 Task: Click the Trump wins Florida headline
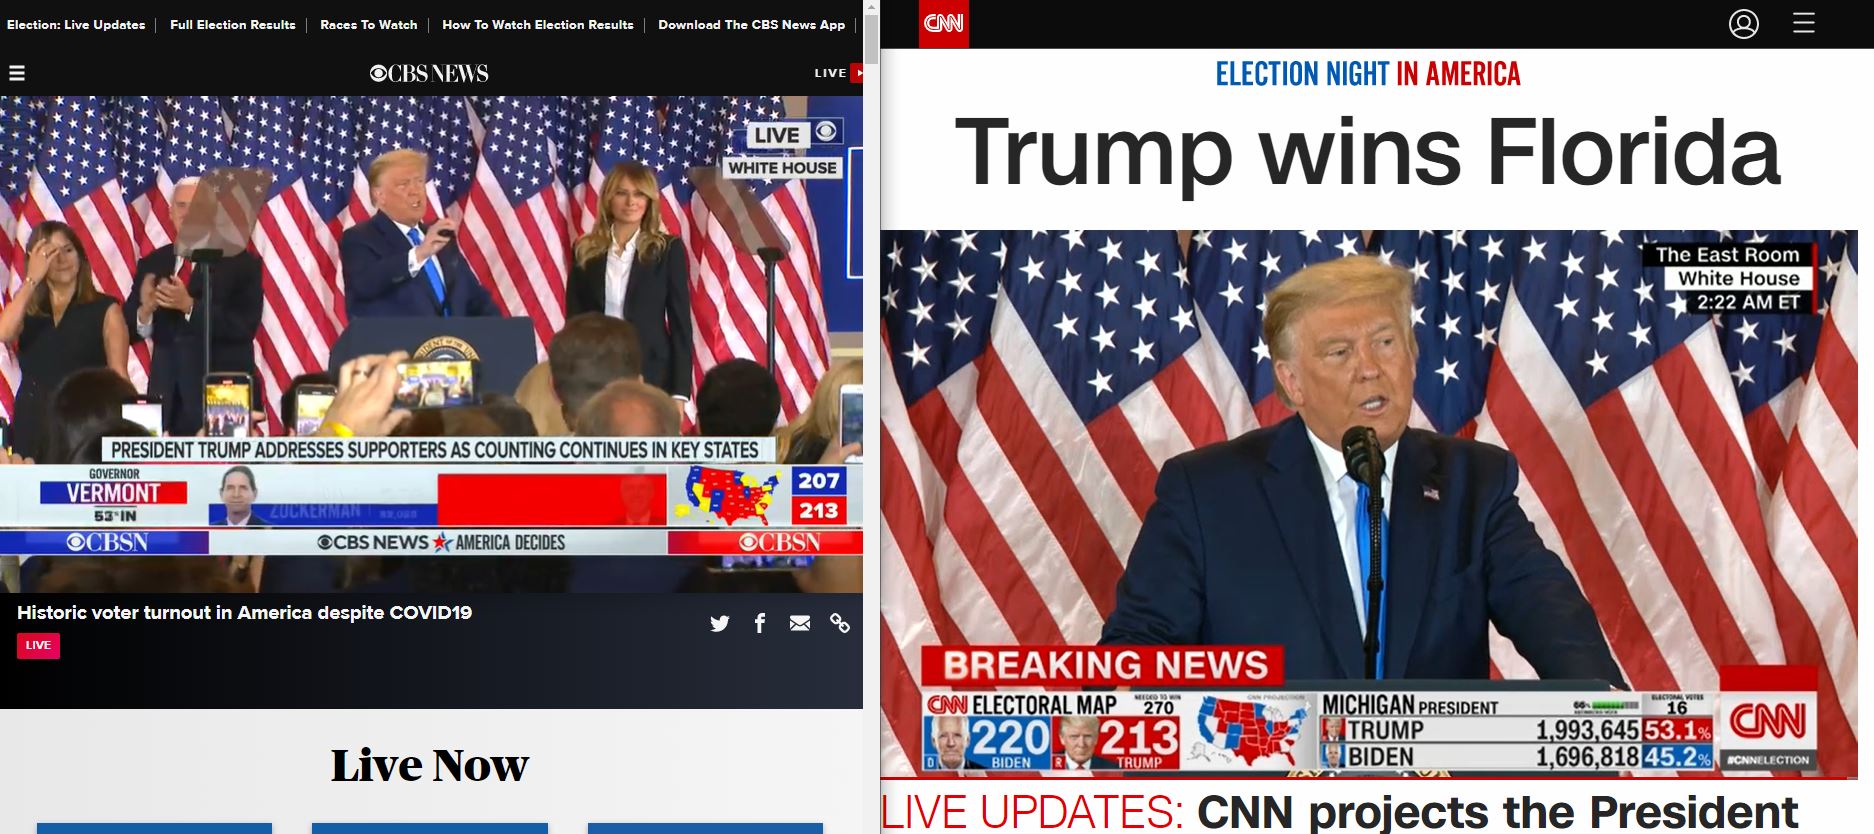click(x=1368, y=152)
